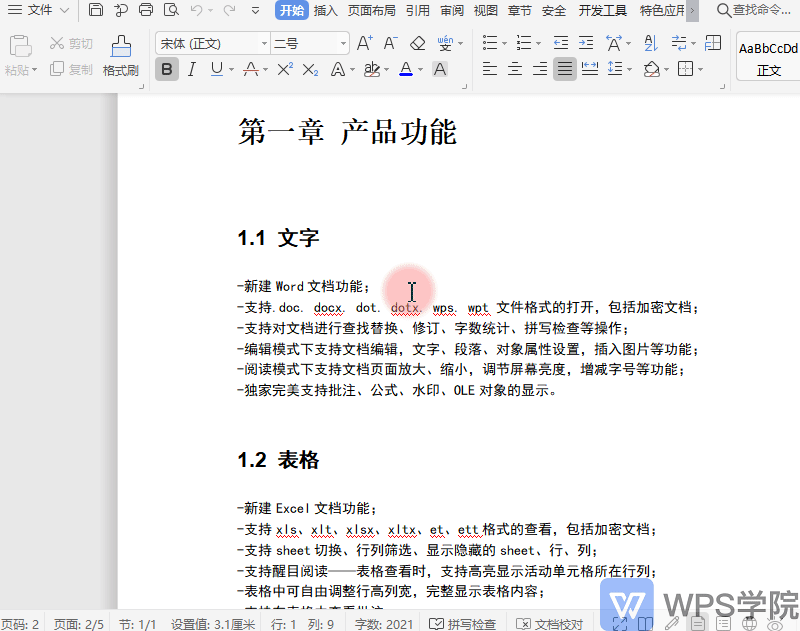Expand the 文件 menu arrow

coord(64,10)
